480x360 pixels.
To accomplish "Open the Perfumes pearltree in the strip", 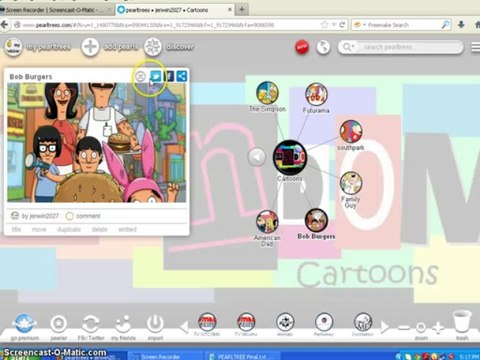I will (x=324, y=322).
